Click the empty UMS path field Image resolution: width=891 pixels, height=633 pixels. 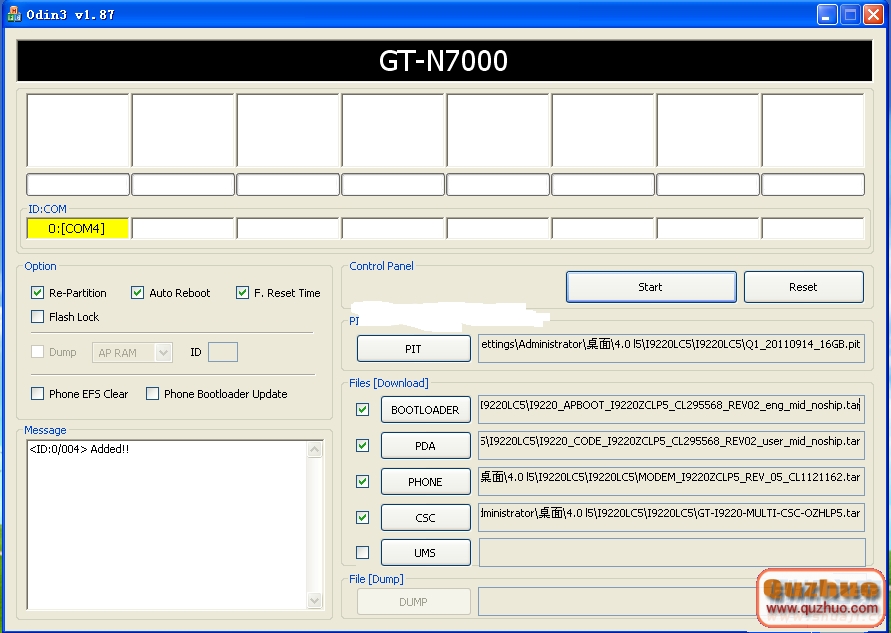(672, 552)
